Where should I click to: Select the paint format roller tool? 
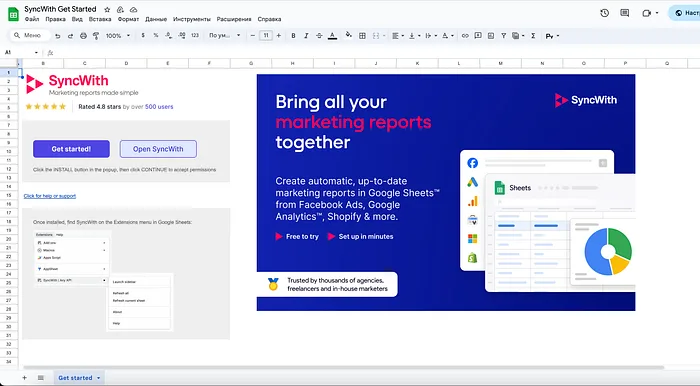(96, 36)
